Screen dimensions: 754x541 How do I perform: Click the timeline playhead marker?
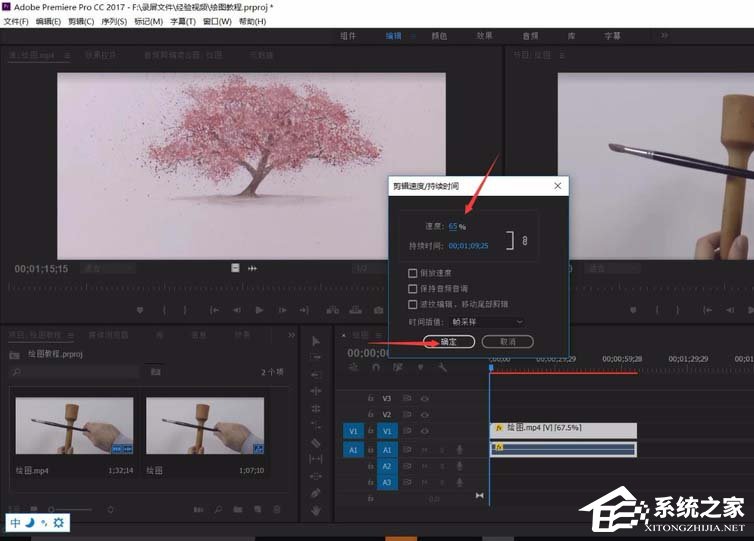pyautogui.click(x=491, y=368)
